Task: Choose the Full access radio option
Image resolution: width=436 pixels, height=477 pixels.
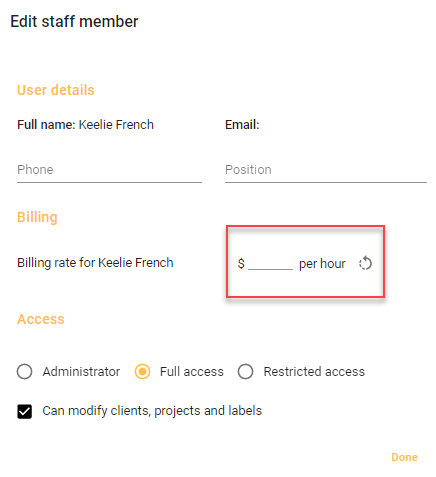Action: click(x=142, y=371)
